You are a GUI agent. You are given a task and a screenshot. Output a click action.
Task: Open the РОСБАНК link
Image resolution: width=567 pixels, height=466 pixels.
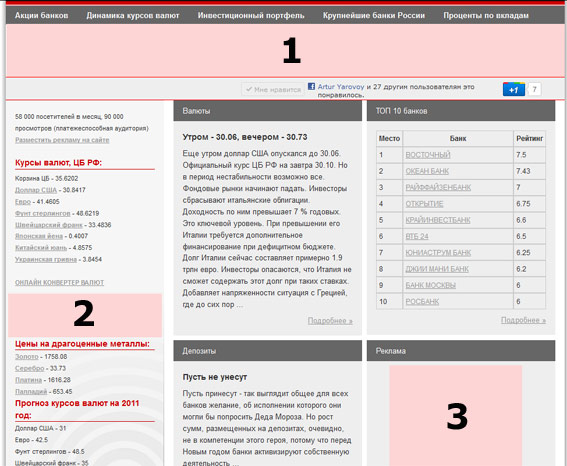422,301
